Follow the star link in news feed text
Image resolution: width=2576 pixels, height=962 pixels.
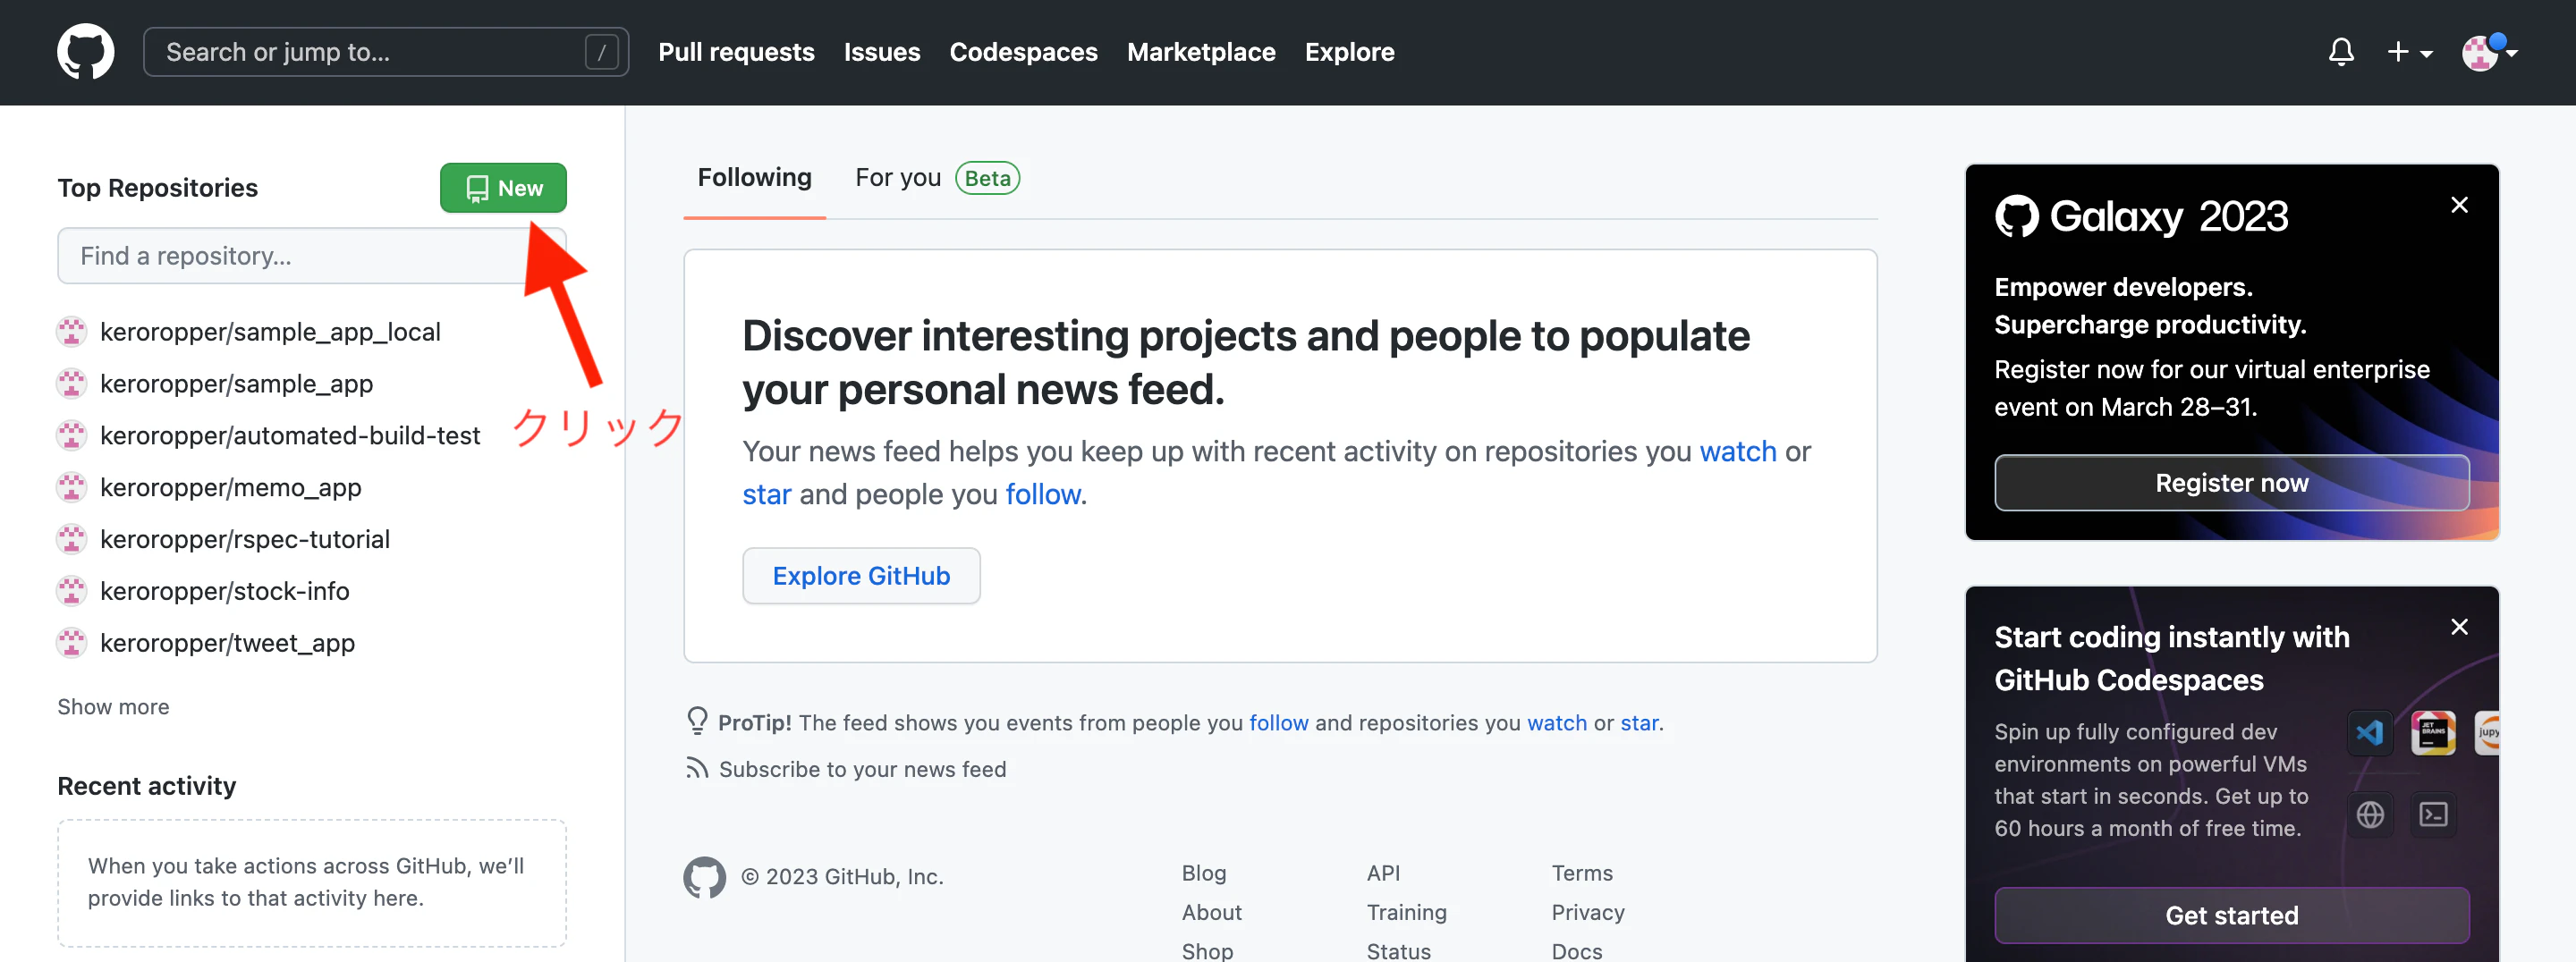(766, 495)
